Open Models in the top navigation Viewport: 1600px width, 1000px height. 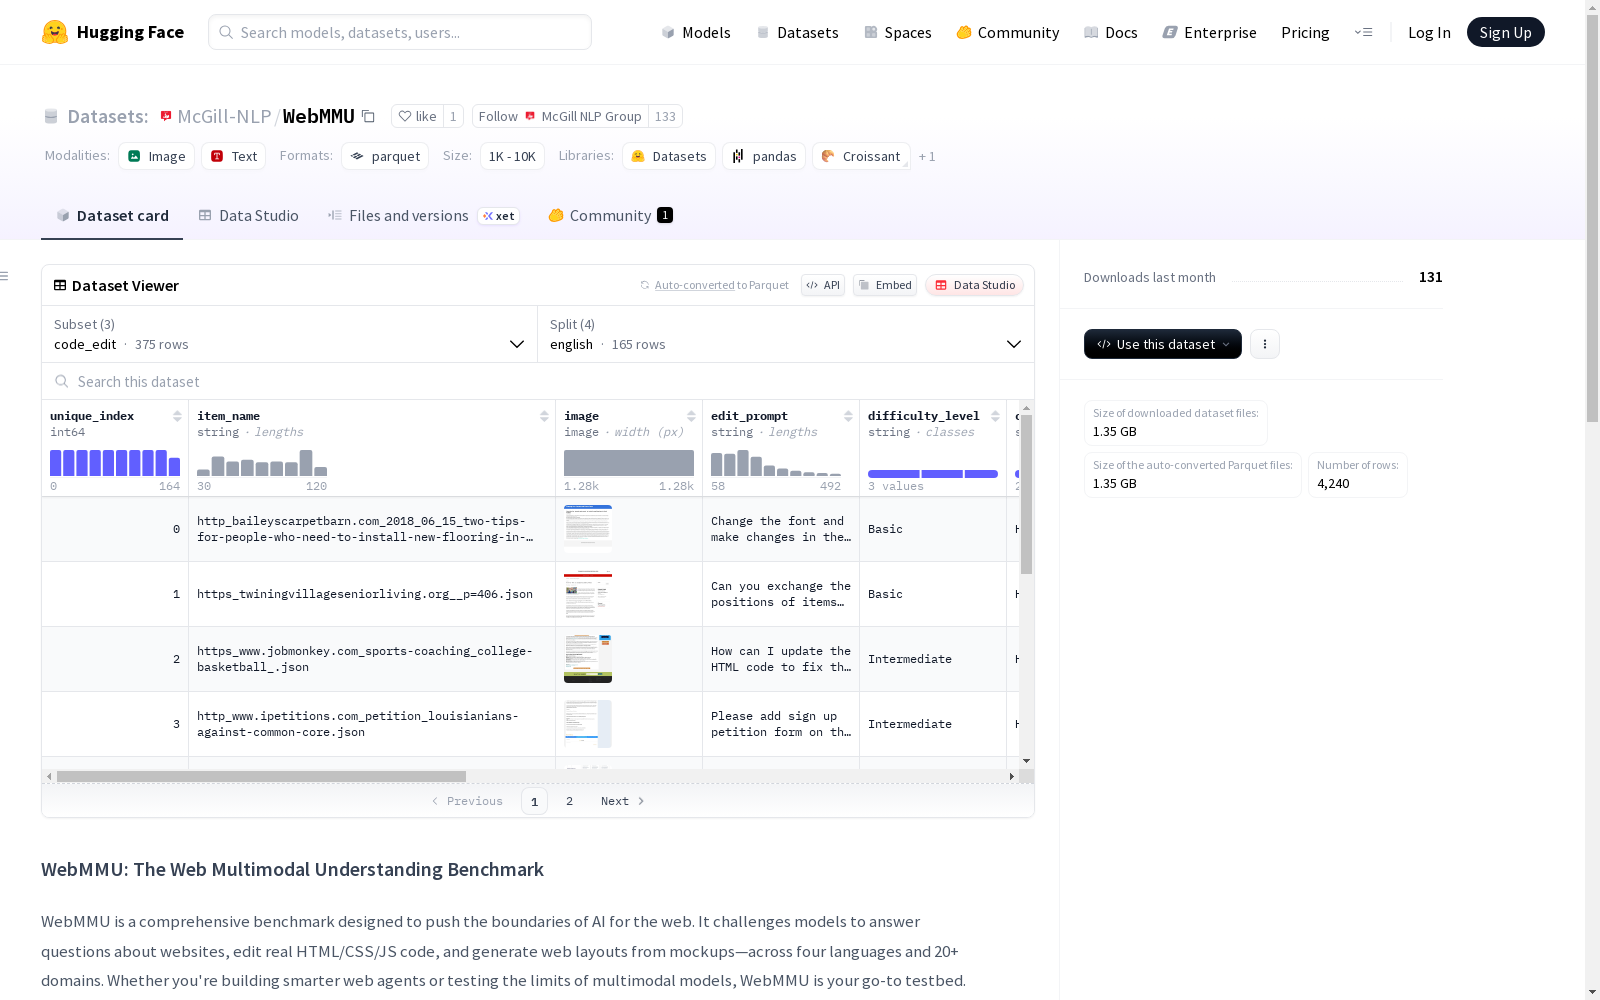696,32
